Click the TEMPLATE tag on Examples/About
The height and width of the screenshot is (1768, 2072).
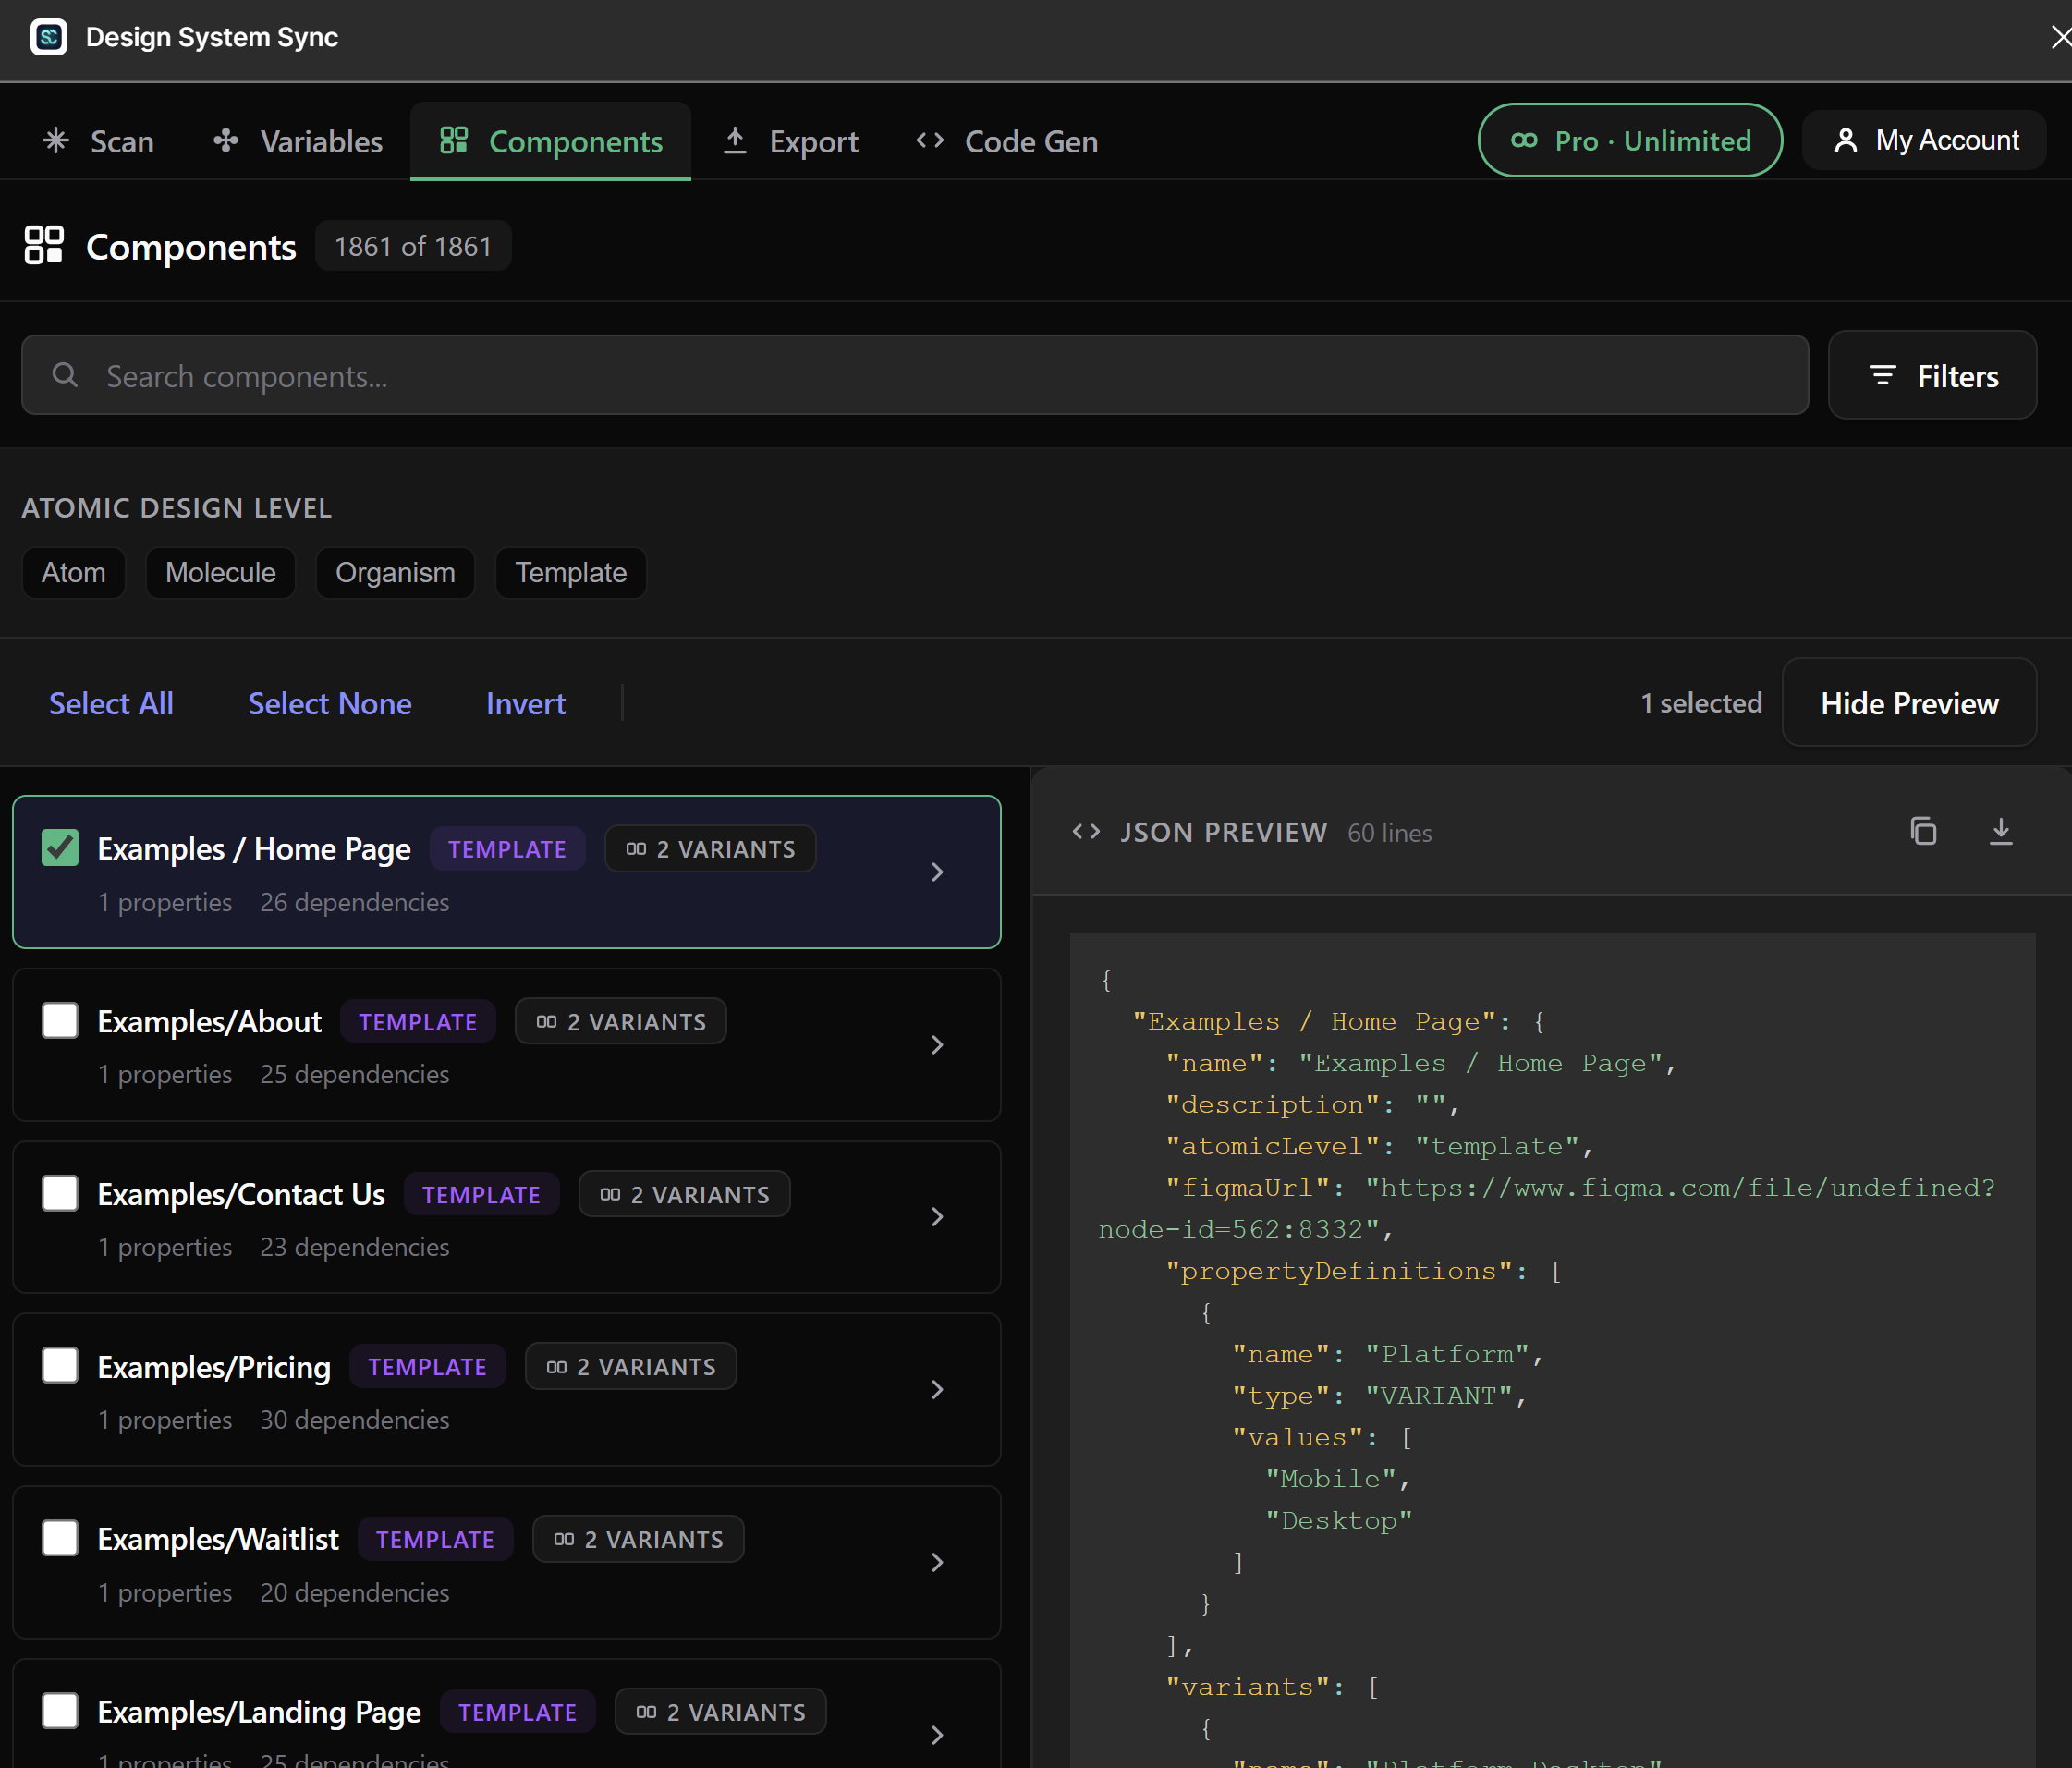[418, 1022]
